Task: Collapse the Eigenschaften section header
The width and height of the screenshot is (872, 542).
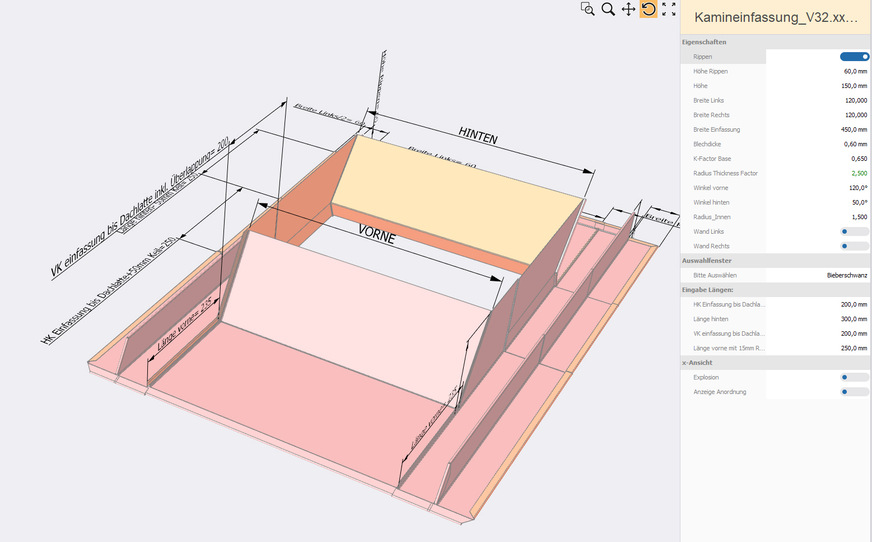Action: 704,42
